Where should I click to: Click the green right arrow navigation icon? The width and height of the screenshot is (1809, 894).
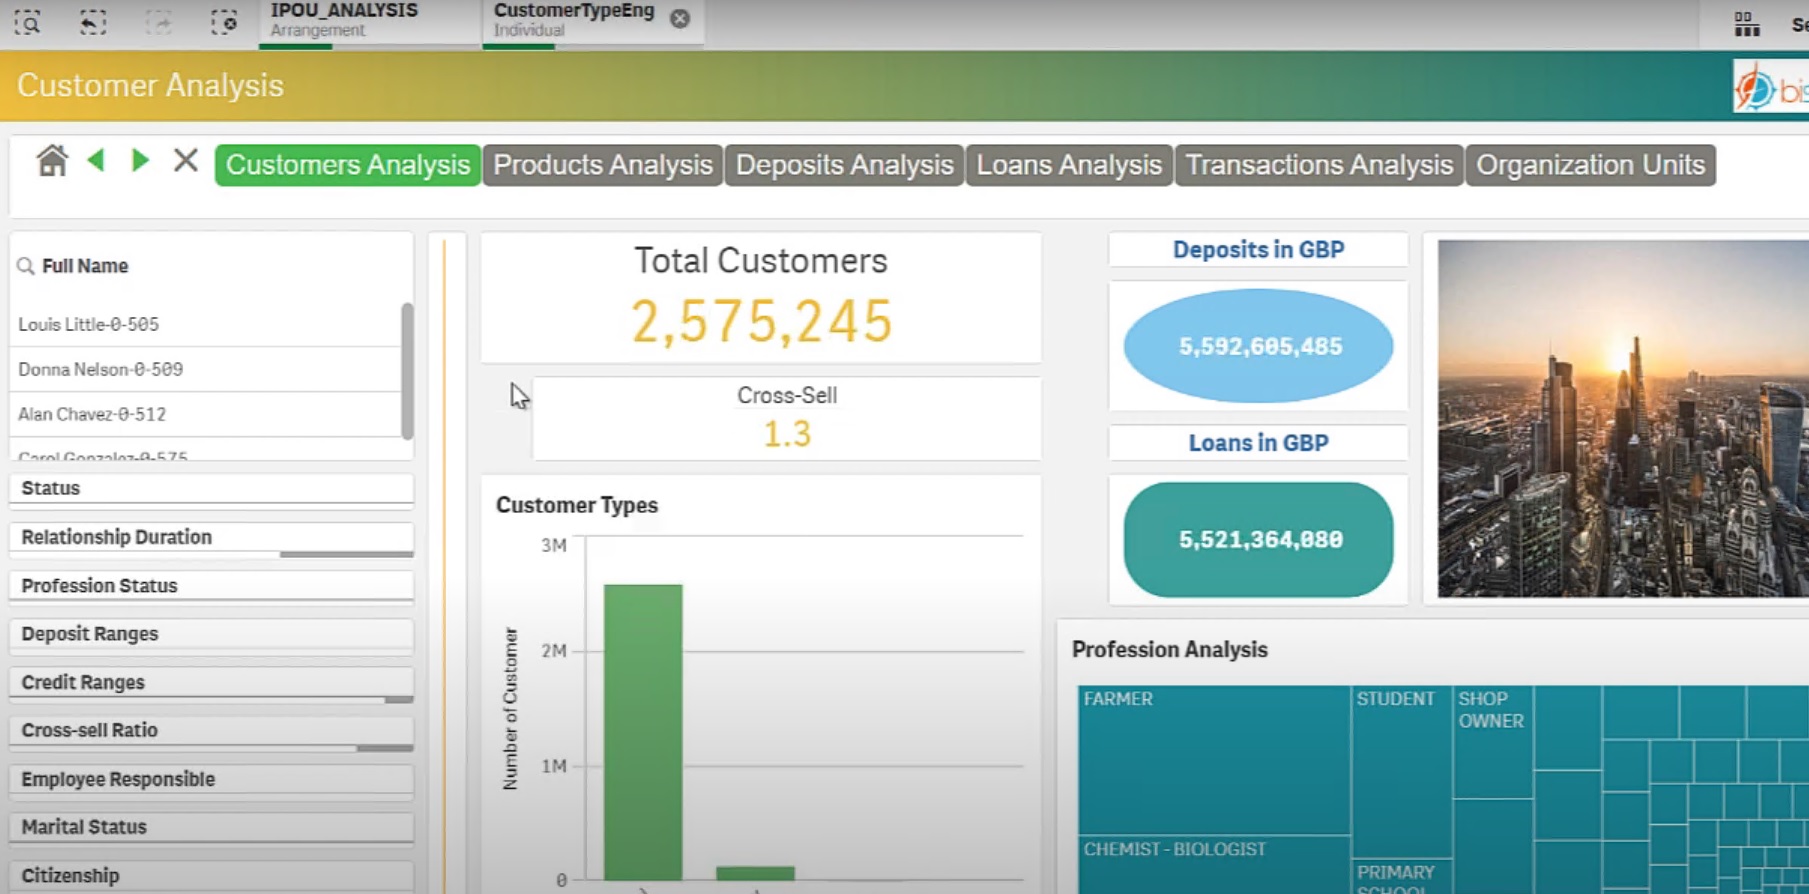pyautogui.click(x=140, y=160)
